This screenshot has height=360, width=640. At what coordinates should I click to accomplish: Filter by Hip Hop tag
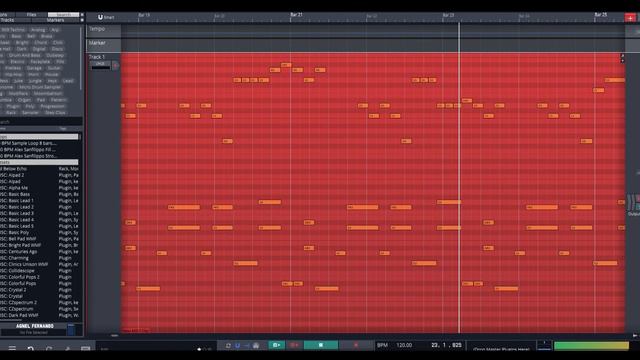click(x=13, y=75)
